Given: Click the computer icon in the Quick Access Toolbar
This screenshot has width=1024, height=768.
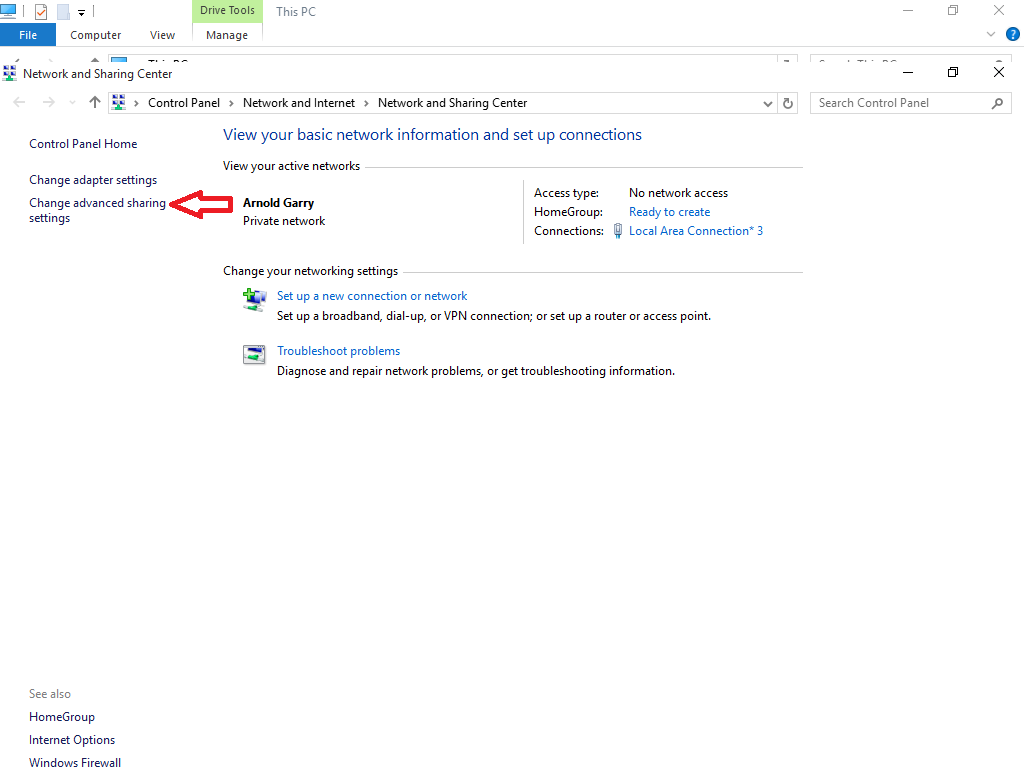Looking at the screenshot, I should (x=10, y=11).
